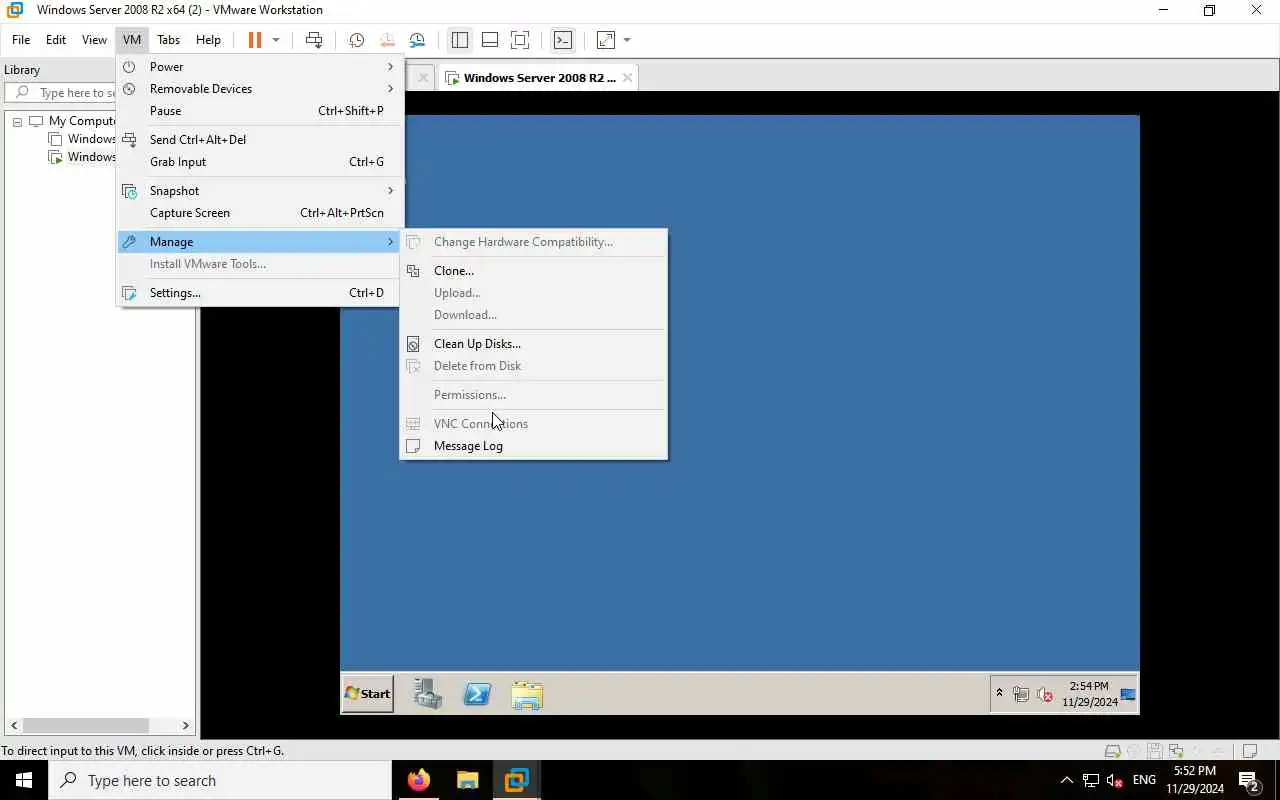The width and height of the screenshot is (1280, 800).
Task: Click the Message Log icon
Action: 413,446
